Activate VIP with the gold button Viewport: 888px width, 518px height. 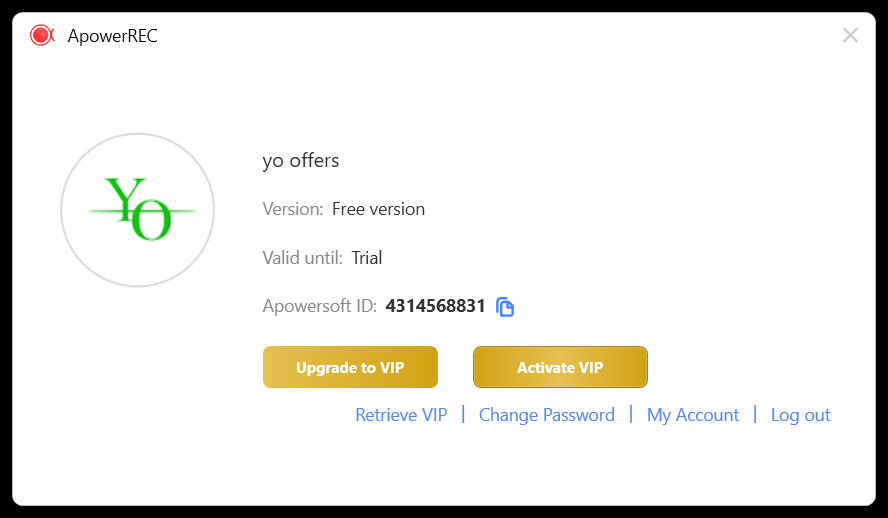point(560,367)
